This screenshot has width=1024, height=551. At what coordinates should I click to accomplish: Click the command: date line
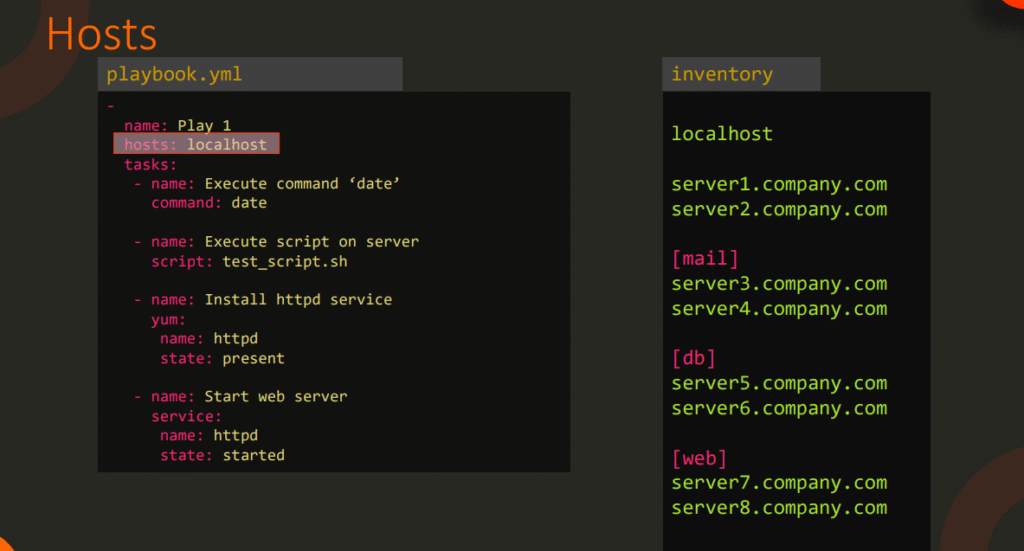[209, 203]
